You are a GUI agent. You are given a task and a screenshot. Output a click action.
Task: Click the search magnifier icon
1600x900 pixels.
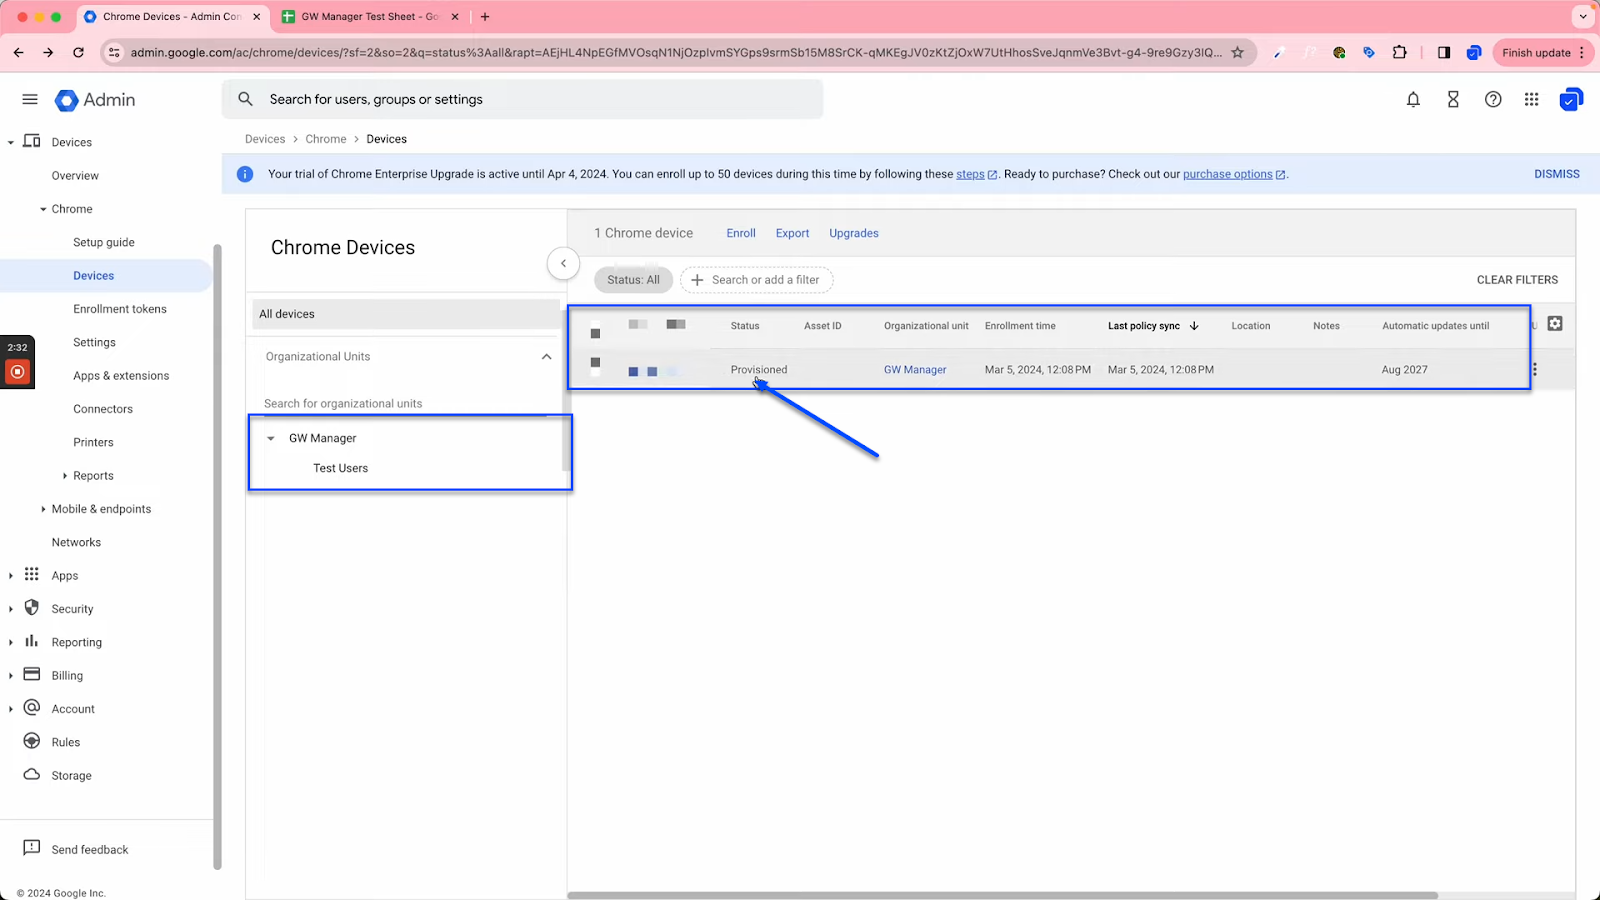[245, 99]
